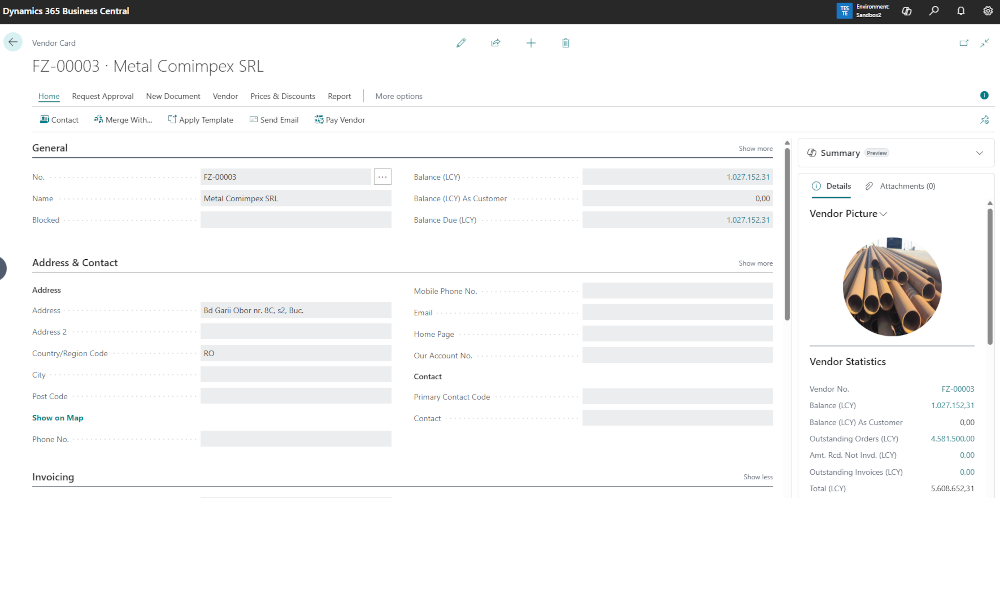Switch to the Details factbox tab
This screenshot has width=1000, height=600.
pos(832,186)
